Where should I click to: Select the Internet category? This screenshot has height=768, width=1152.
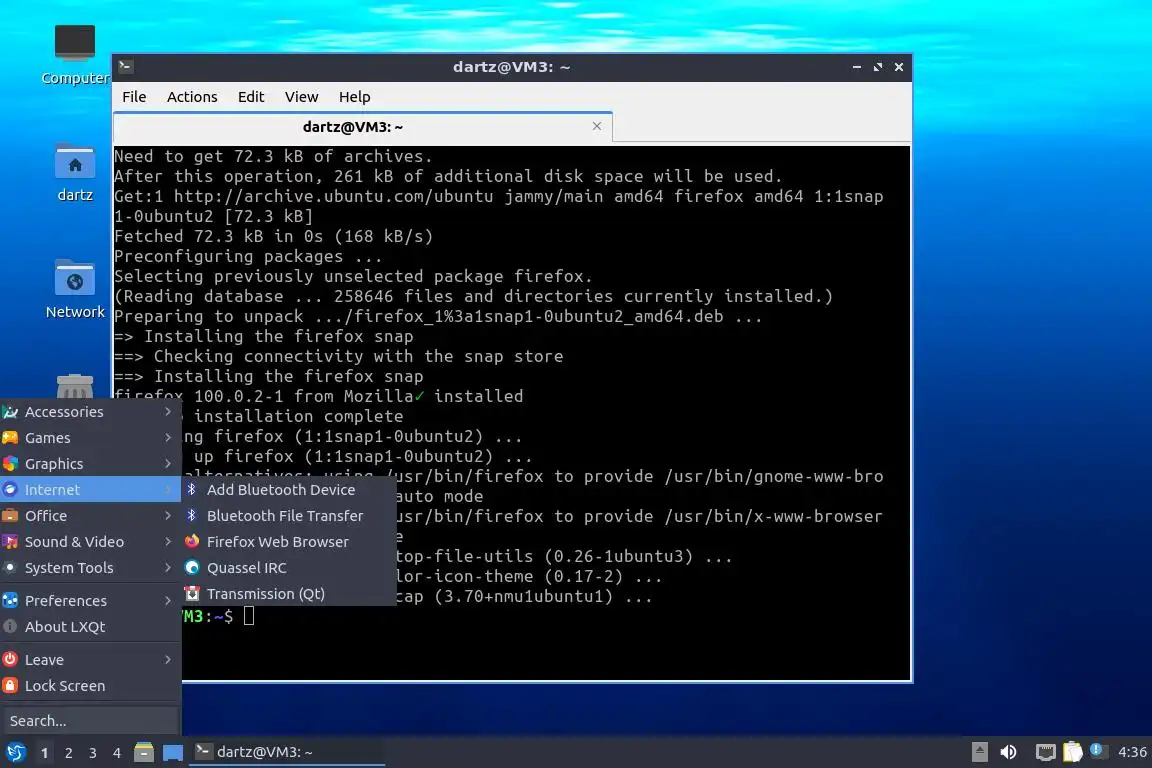[90, 489]
